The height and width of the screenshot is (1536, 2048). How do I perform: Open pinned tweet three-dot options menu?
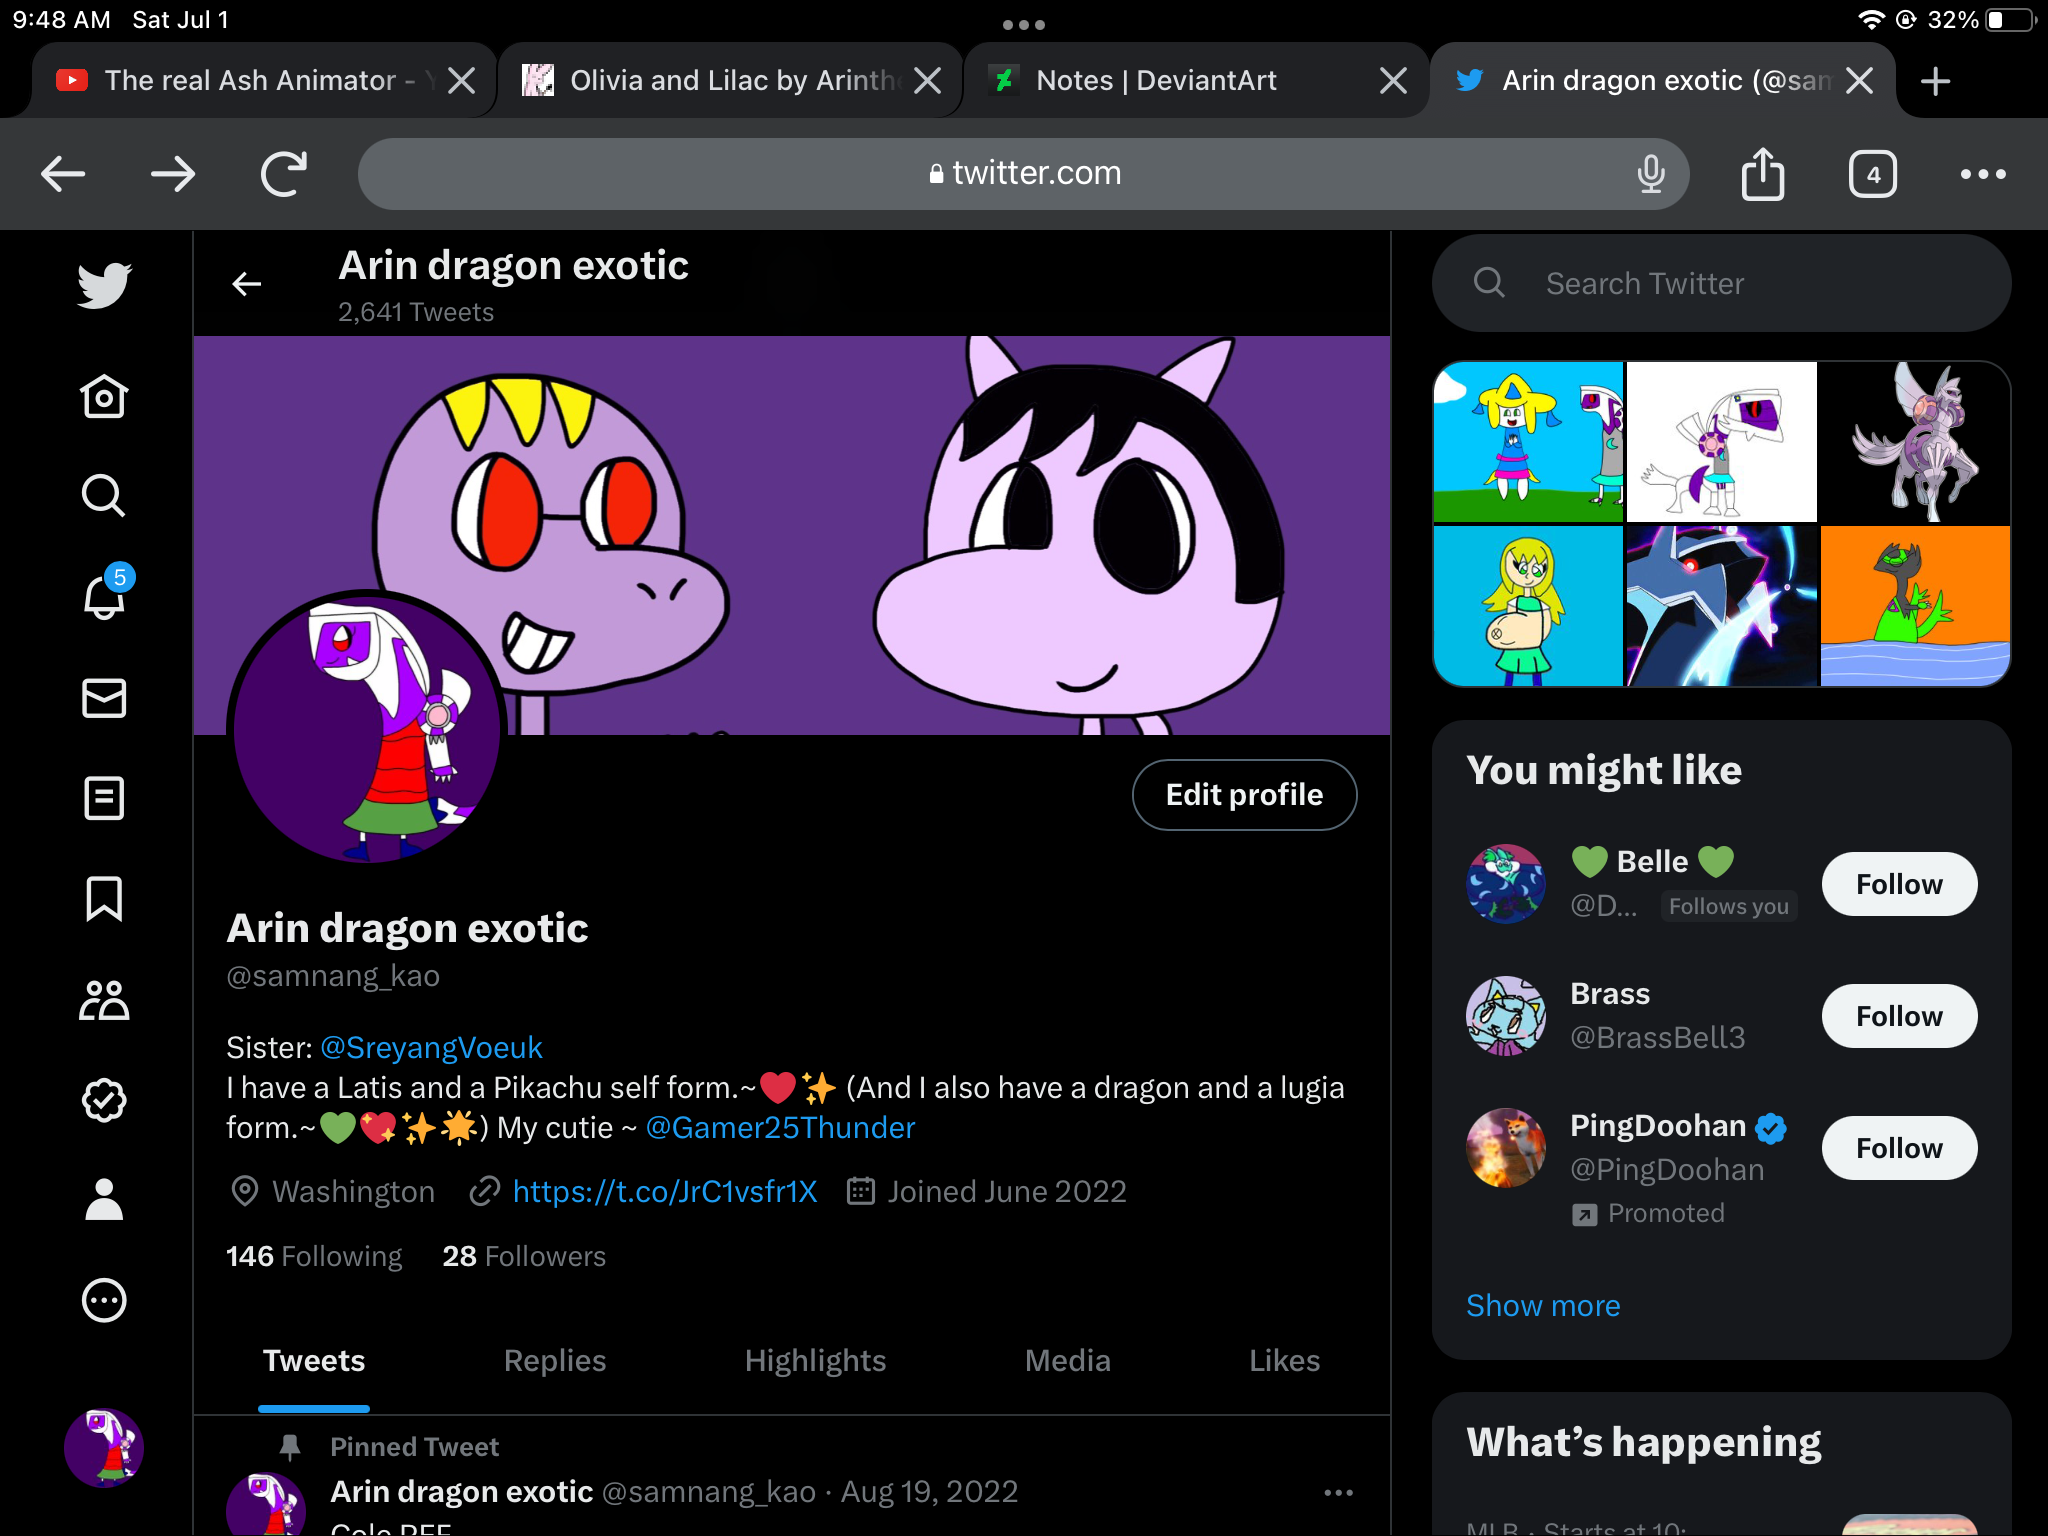click(1338, 1492)
